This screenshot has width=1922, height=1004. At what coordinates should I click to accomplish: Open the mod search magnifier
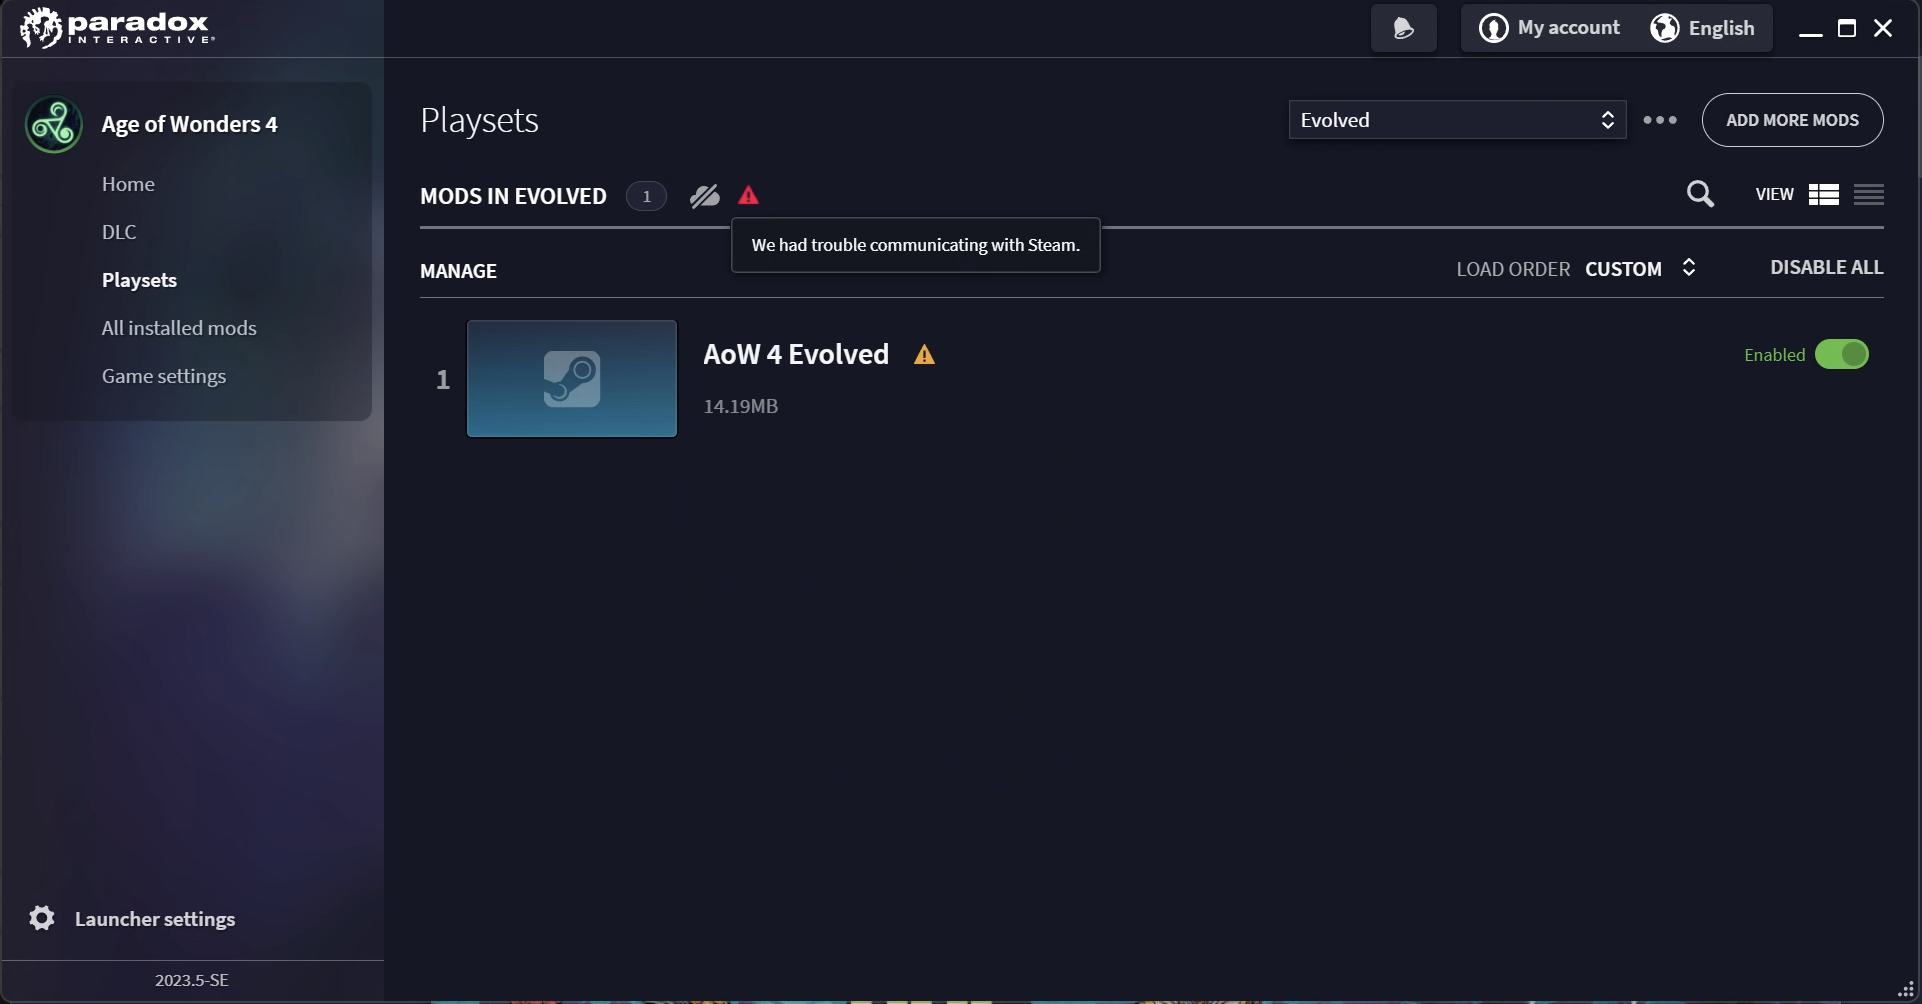(x=1700, y=194)
